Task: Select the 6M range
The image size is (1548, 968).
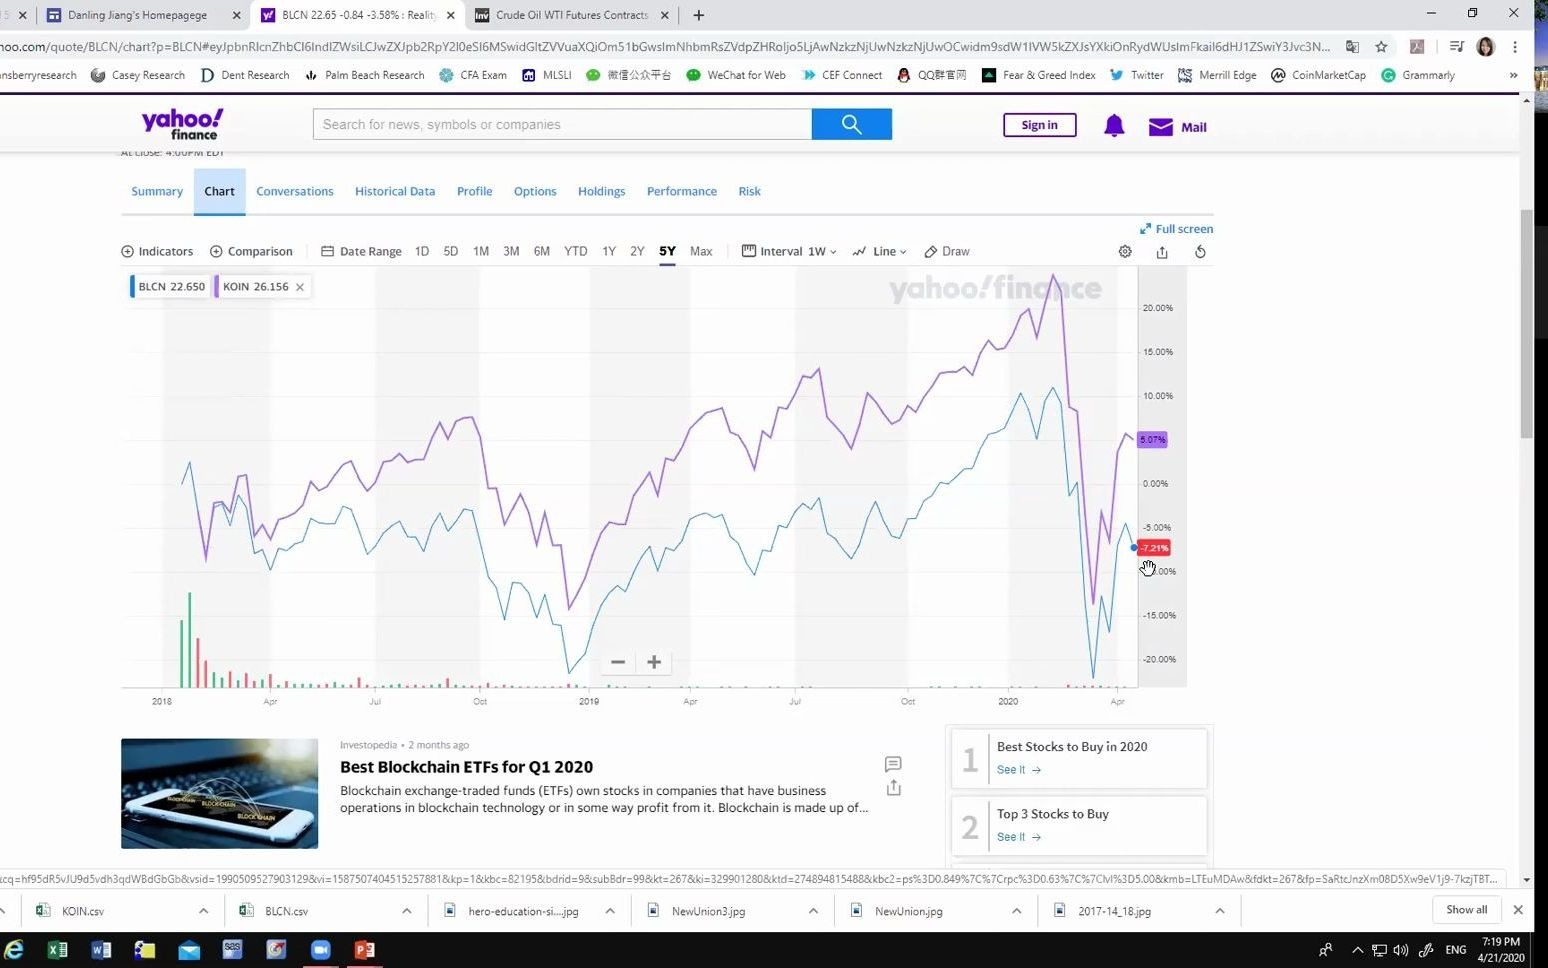Action: coord(542,252)
